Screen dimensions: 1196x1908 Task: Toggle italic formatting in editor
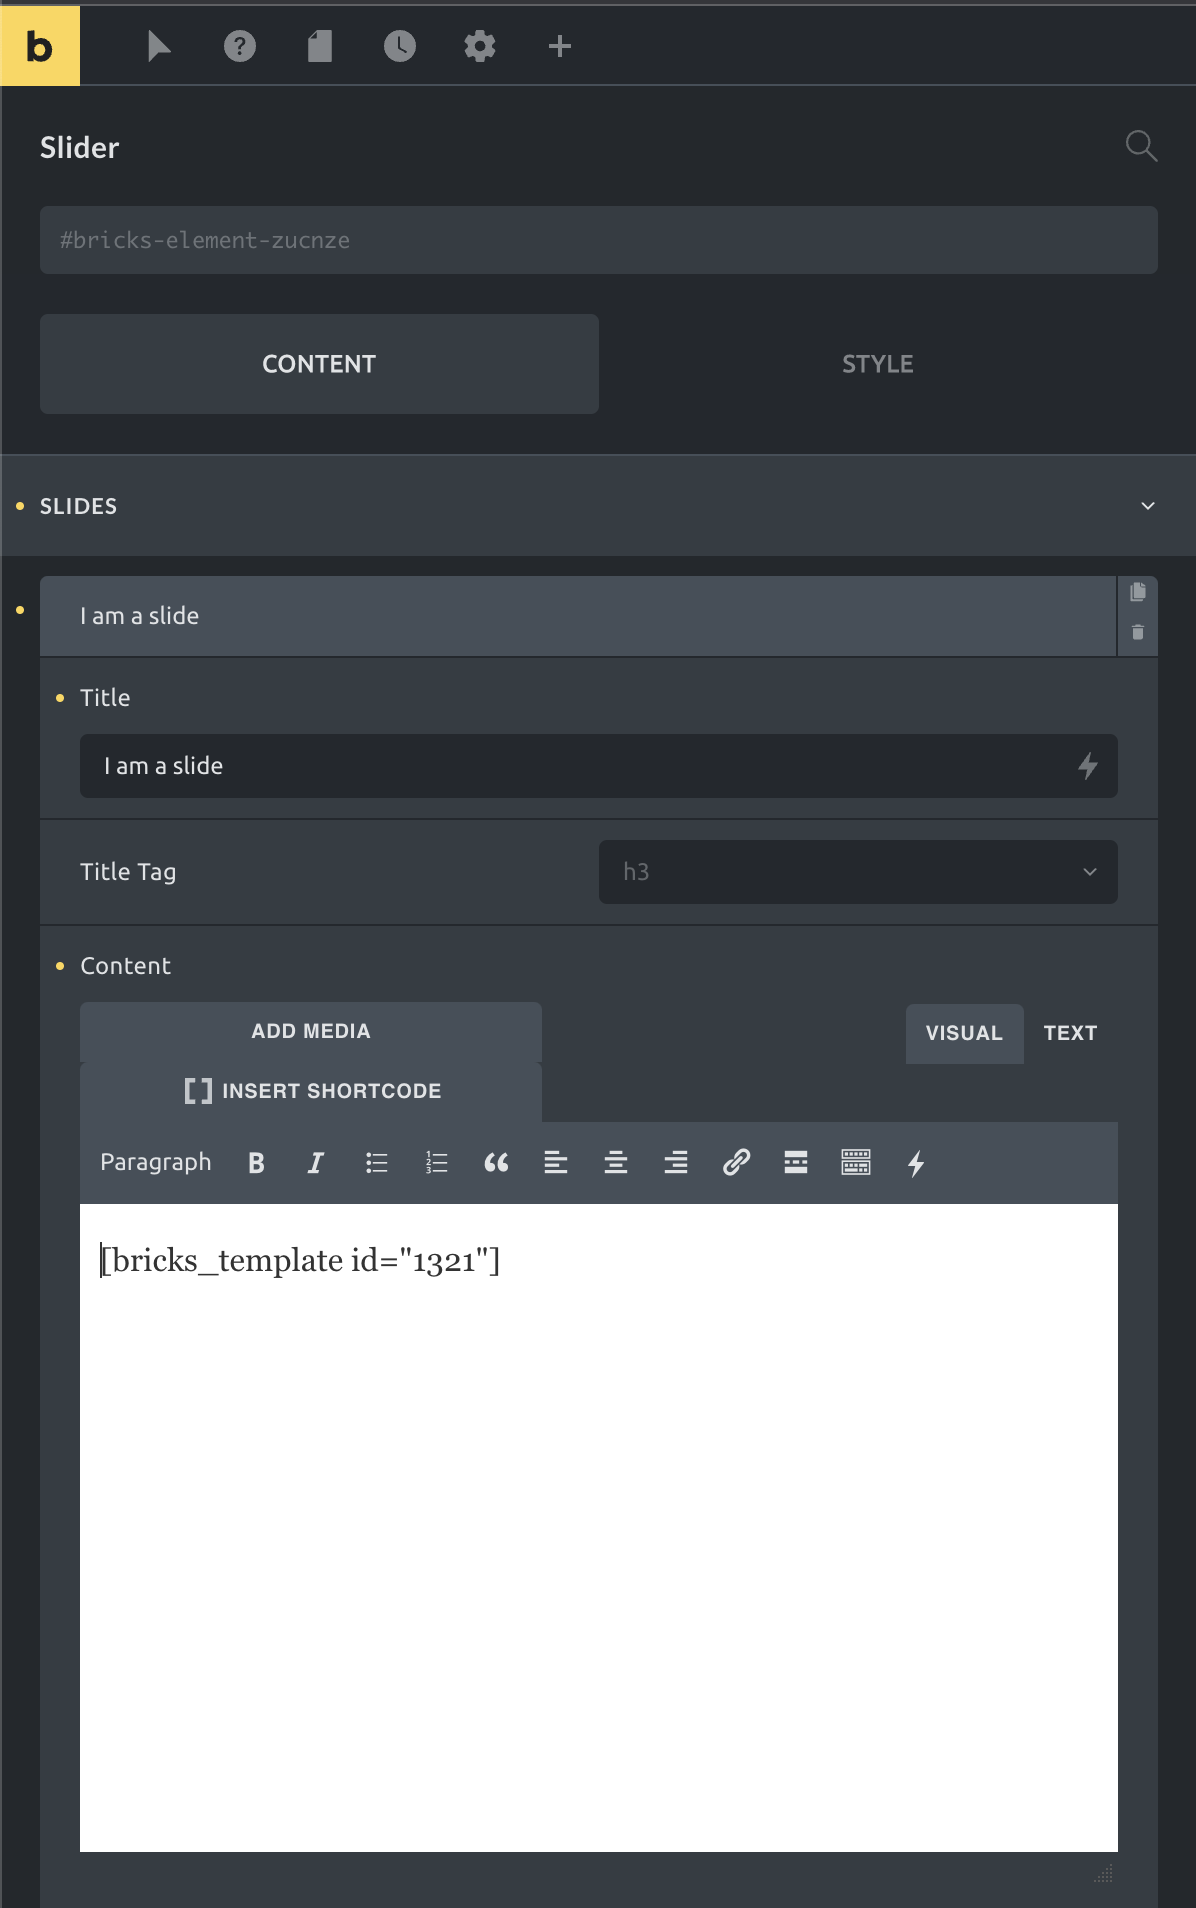(x=316, y=1162)
